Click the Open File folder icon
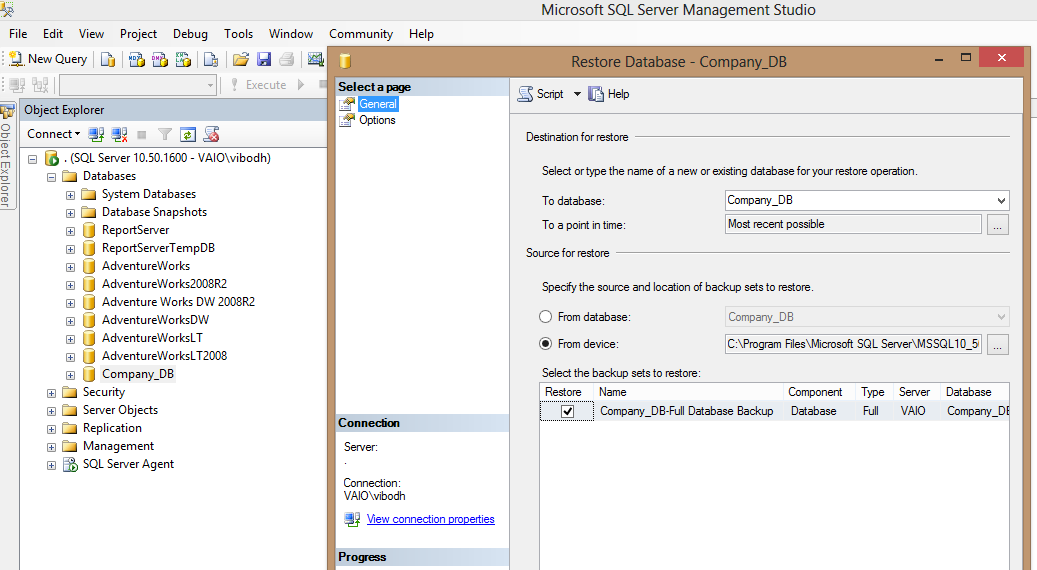Image resolution: width=1037 pixels, height=570 pixels. pos(241,60)
